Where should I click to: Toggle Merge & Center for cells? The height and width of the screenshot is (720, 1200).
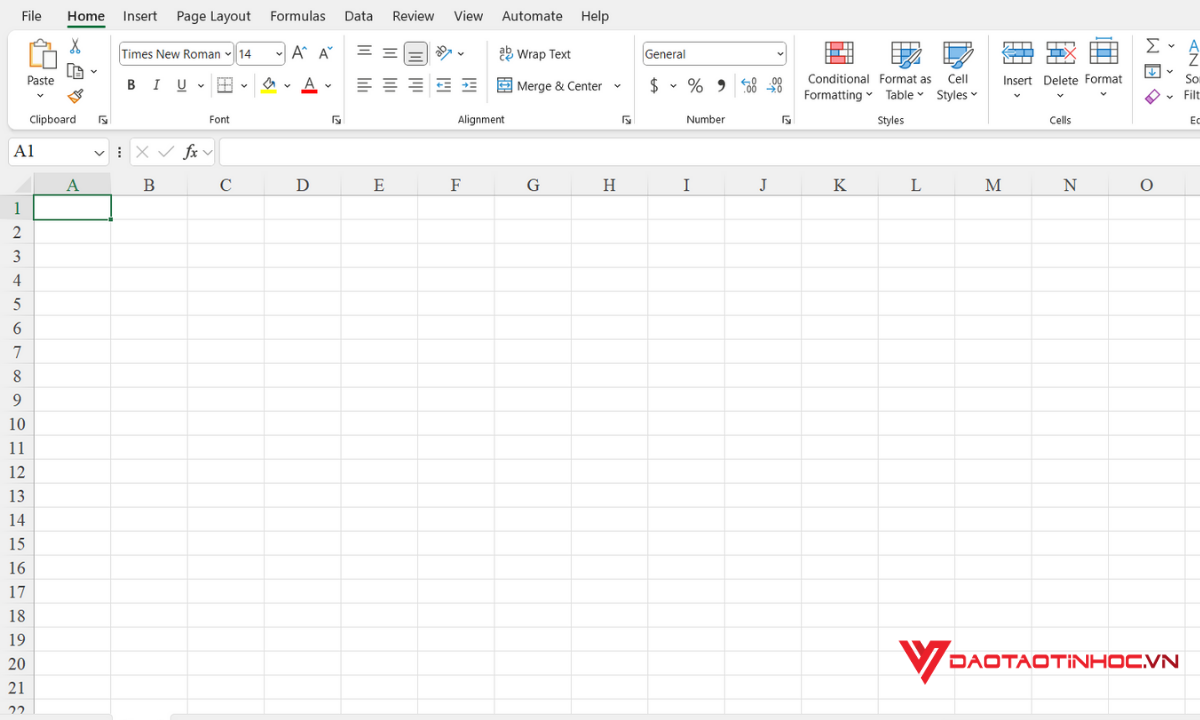[550, 86]
